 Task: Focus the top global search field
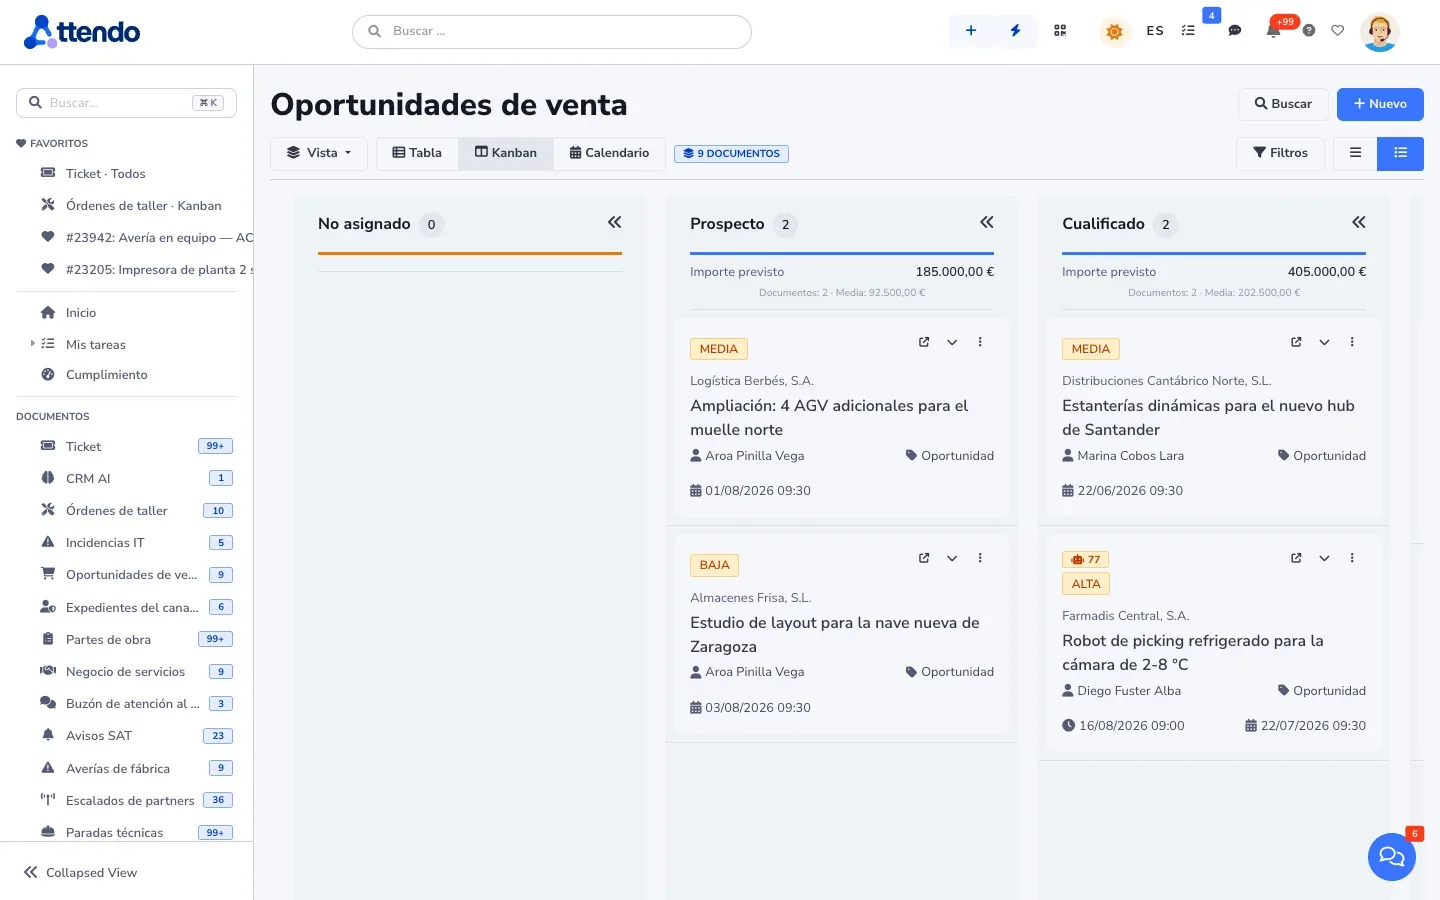552,31
